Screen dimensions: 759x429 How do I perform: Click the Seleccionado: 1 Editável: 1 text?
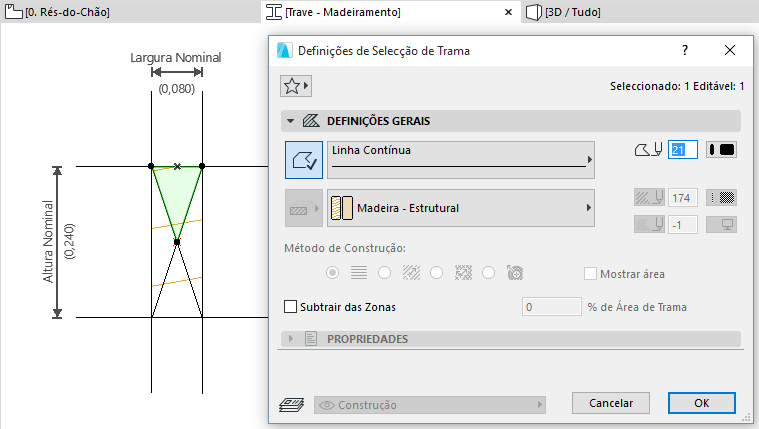677,86
